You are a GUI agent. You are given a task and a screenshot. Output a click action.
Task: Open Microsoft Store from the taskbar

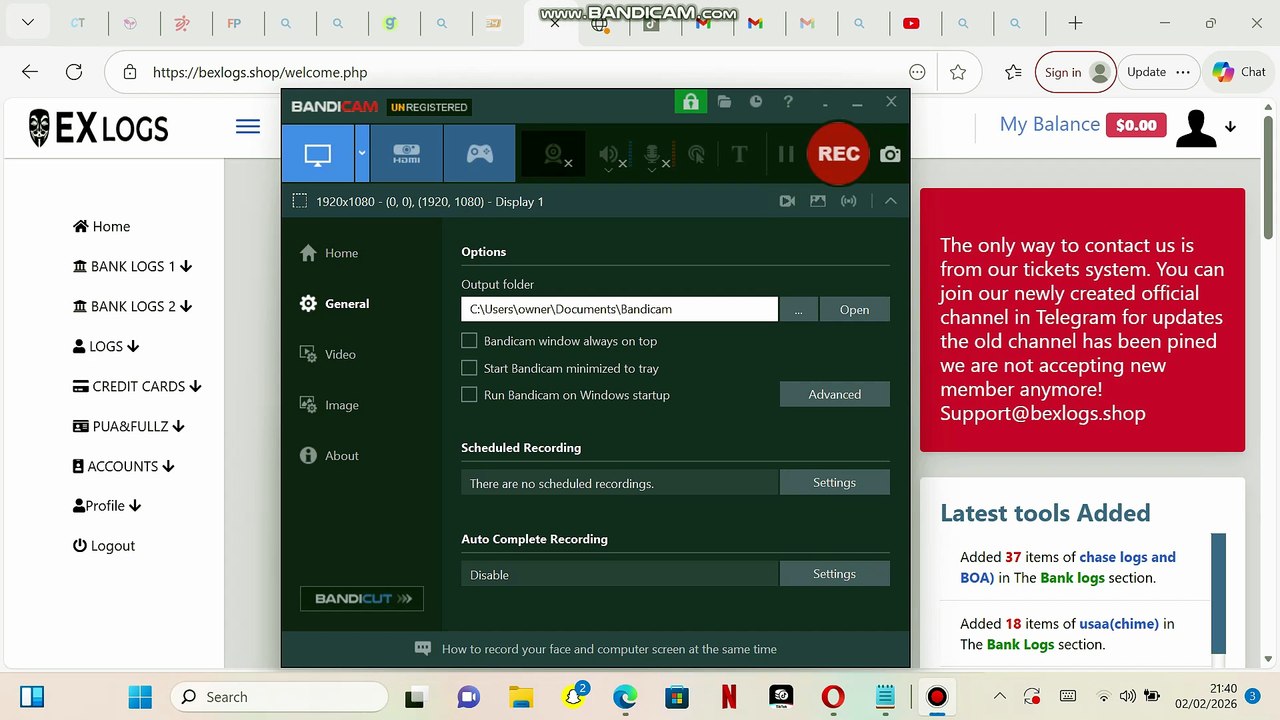[x=677, y=697]
